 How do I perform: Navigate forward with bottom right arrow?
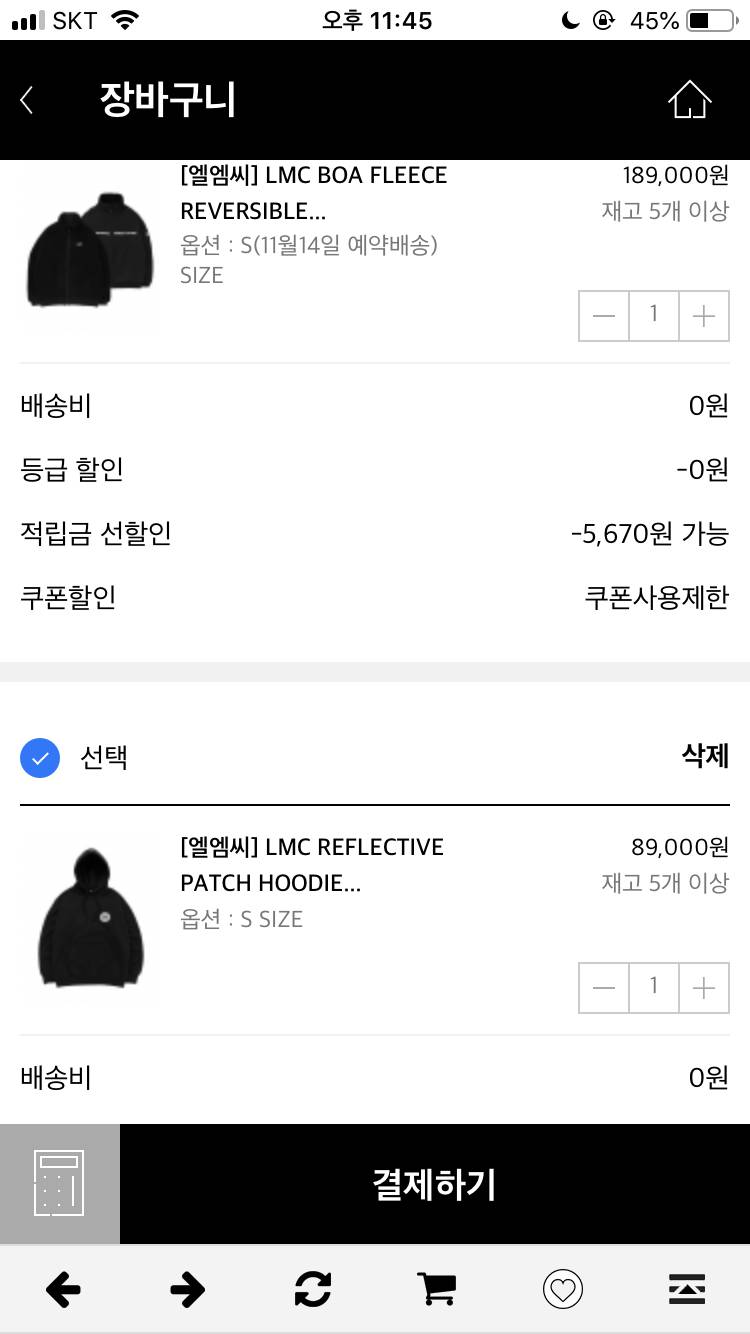coord(187,1290)
